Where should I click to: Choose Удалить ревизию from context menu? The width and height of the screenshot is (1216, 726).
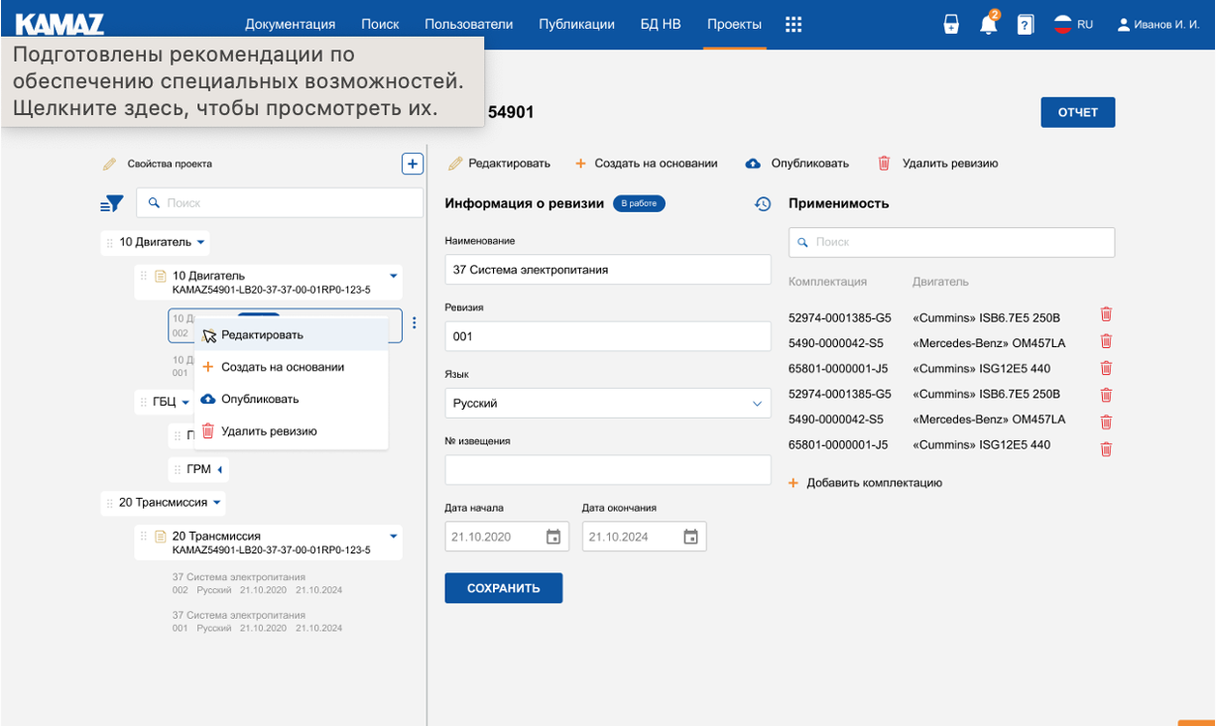[268, 431]
